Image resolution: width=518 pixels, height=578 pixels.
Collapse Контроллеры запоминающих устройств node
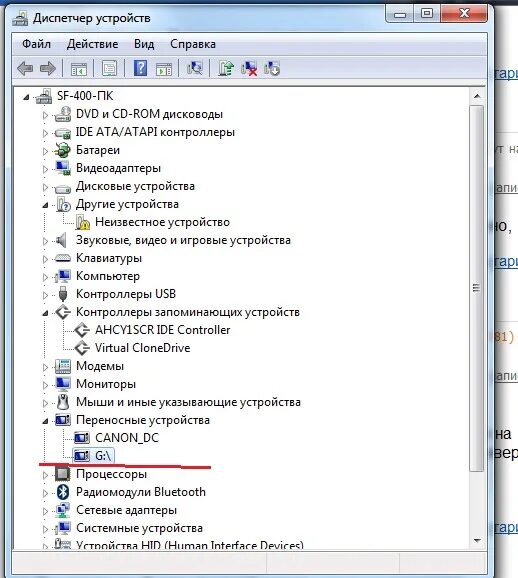(45, 313)
